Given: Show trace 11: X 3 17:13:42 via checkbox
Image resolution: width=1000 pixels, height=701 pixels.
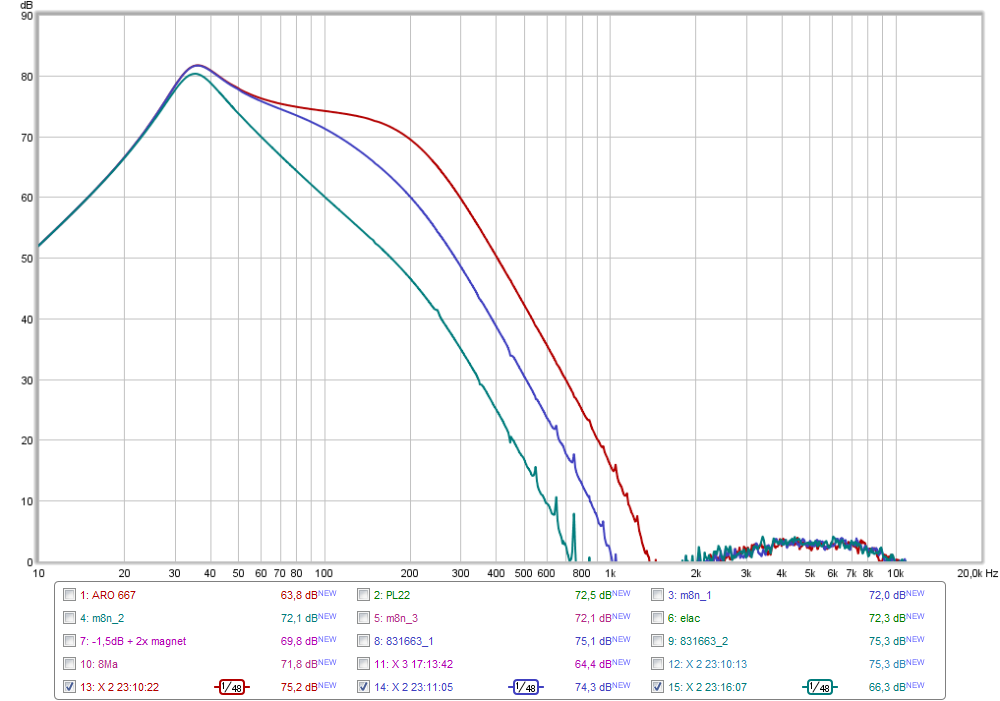Looking at the screenshot, I should point(364,664).
